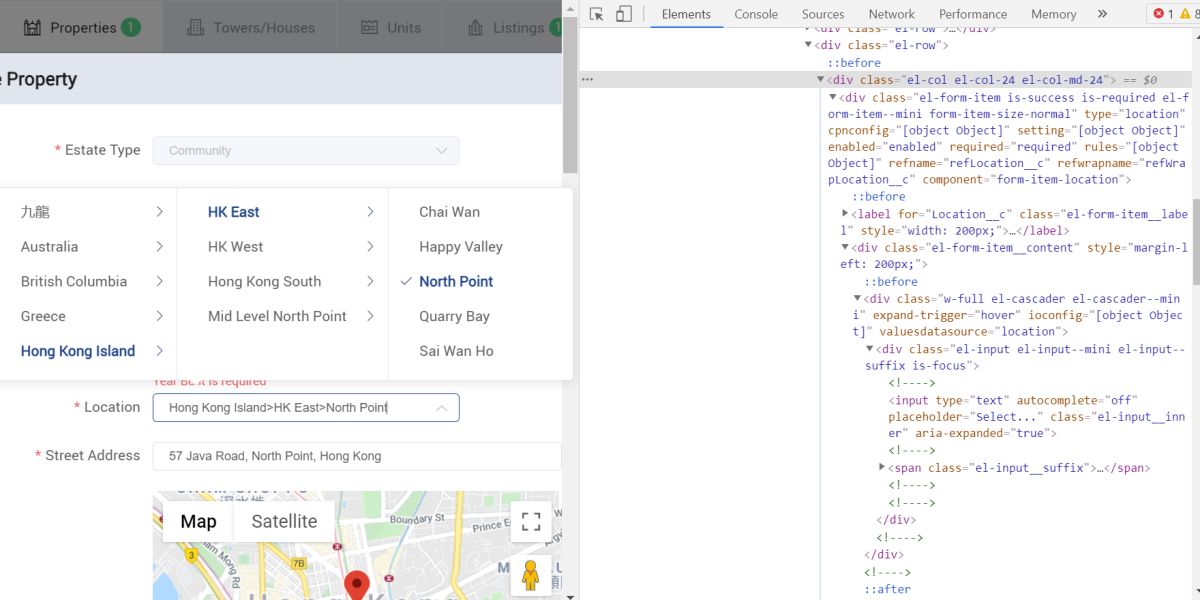Click the Listings tab icon

pyautogui.click(x=475, y=28)
